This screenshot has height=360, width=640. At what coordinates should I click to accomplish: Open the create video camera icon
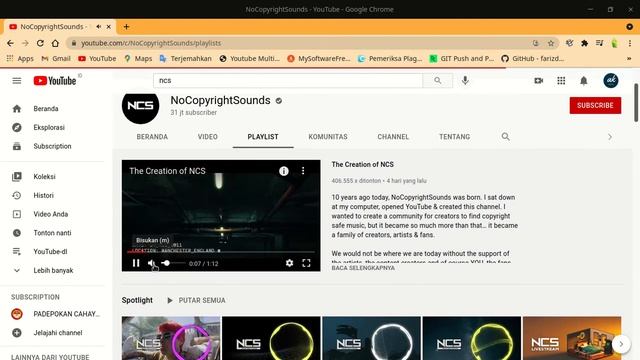click(x=538, y=81)
